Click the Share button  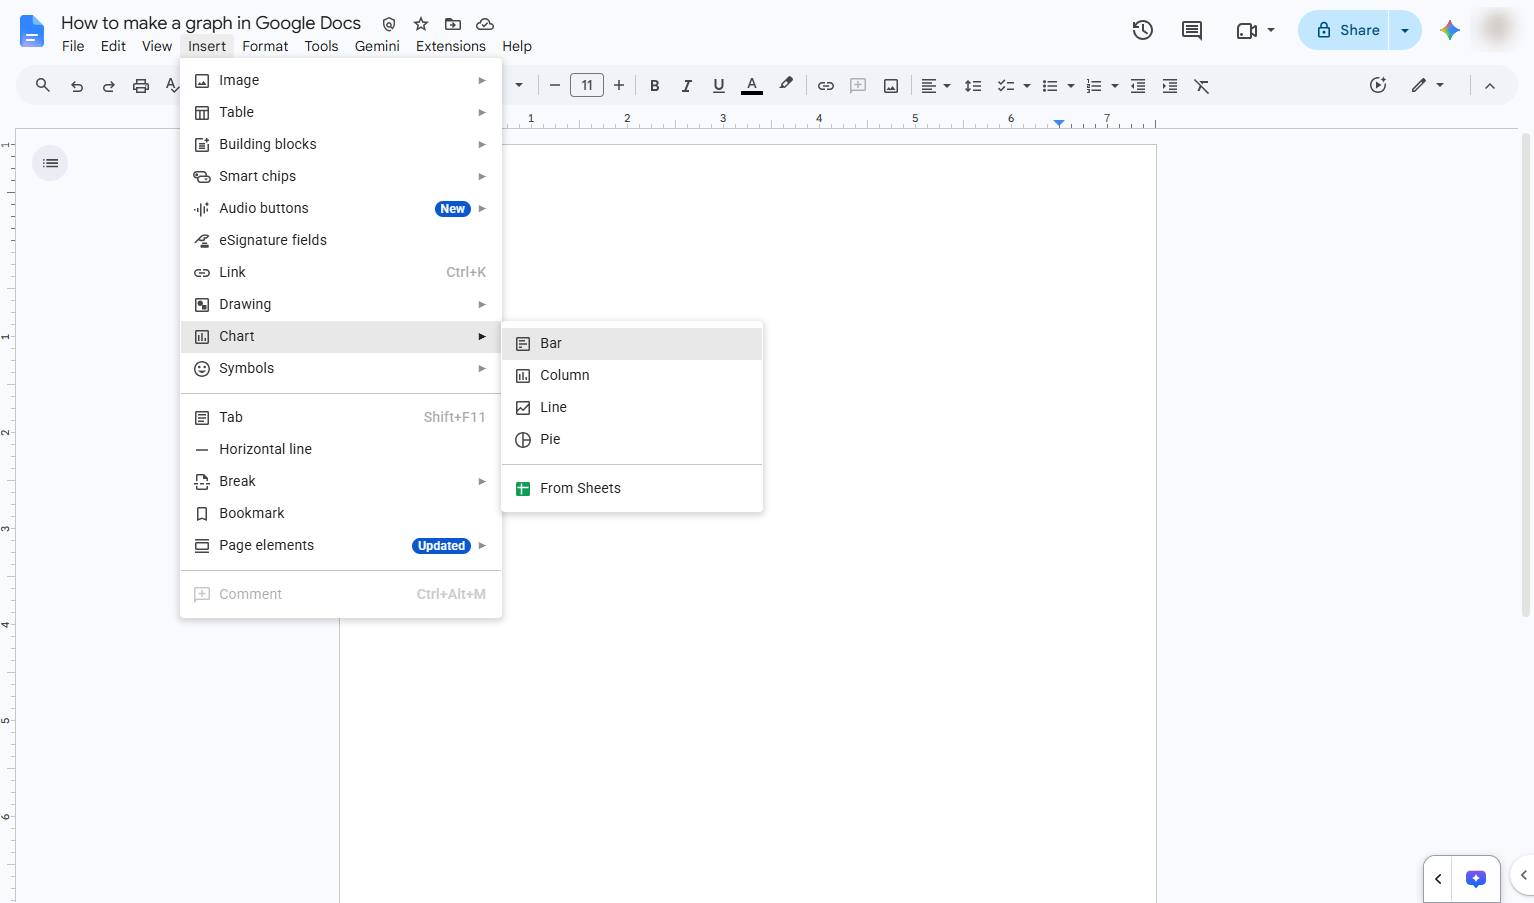tap(1346, 30)
